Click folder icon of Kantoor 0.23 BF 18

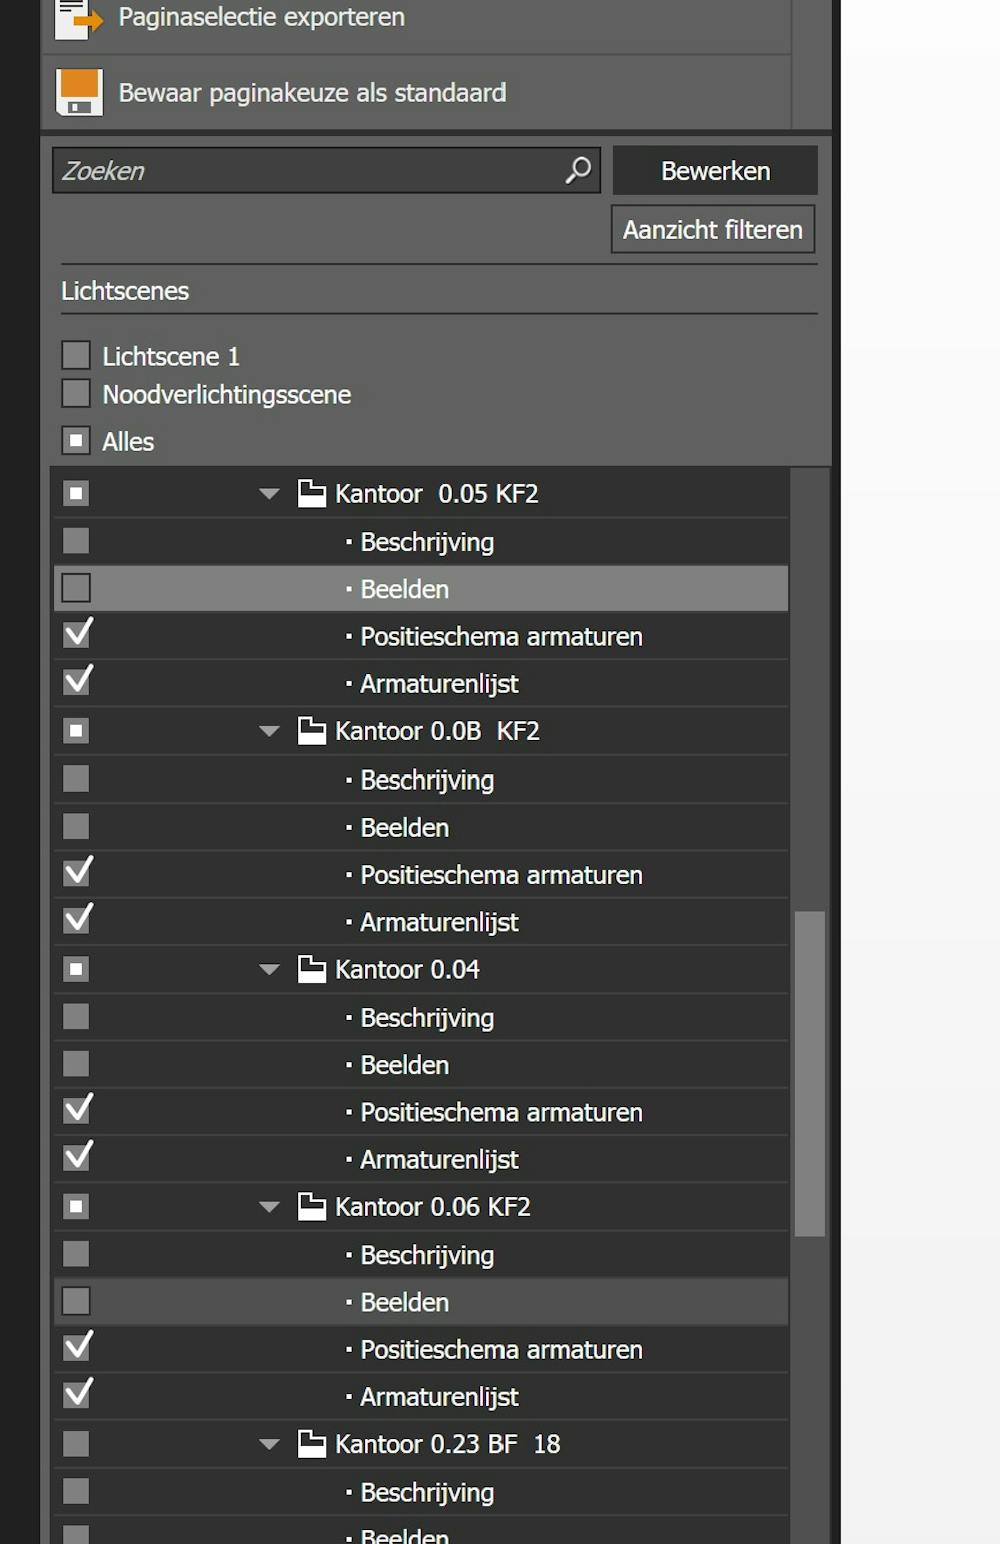pyautogui.click(x=312, y=1444)
